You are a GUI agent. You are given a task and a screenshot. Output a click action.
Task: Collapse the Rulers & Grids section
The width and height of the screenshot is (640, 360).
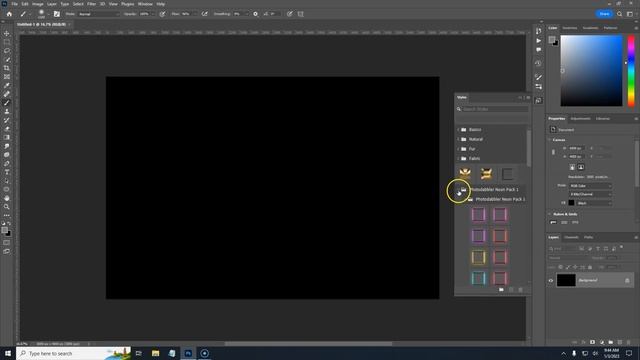[x=550, y=214]
